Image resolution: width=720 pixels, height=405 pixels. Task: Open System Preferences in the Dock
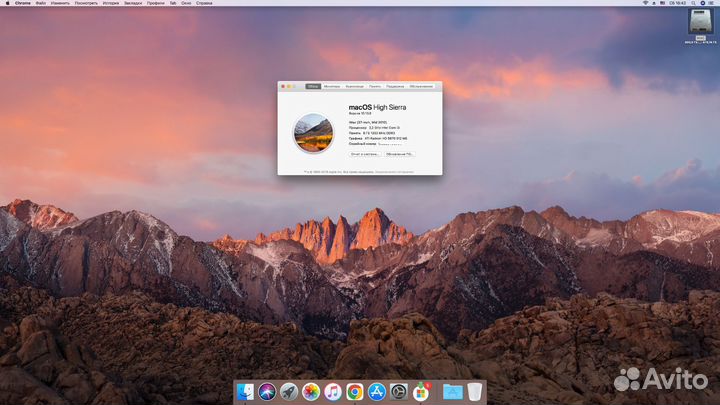click(399, 392)
